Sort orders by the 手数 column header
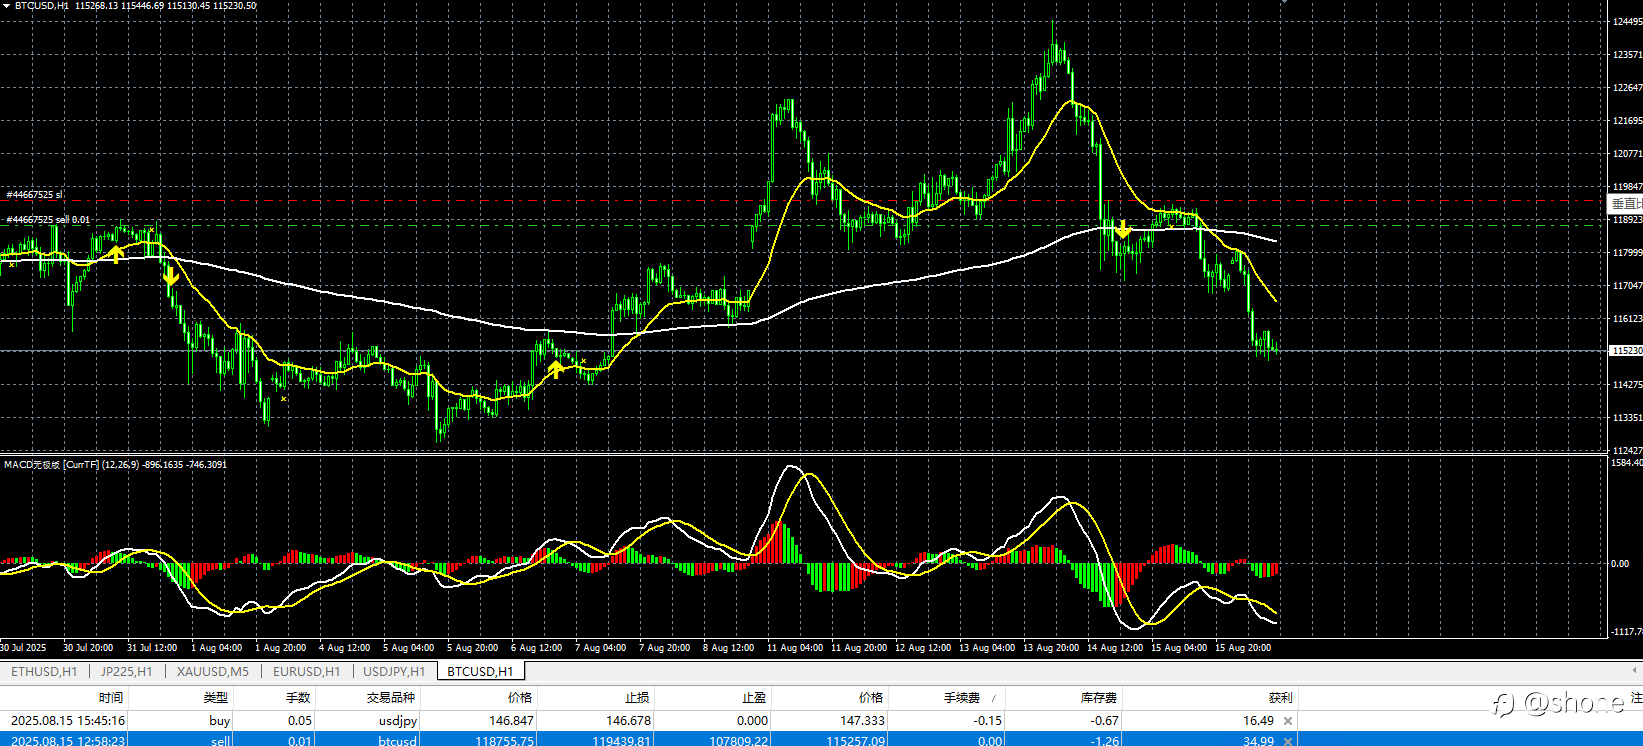Image resolution: width=1643 pixels, height=746 pixels. click(x=298, y=698)
